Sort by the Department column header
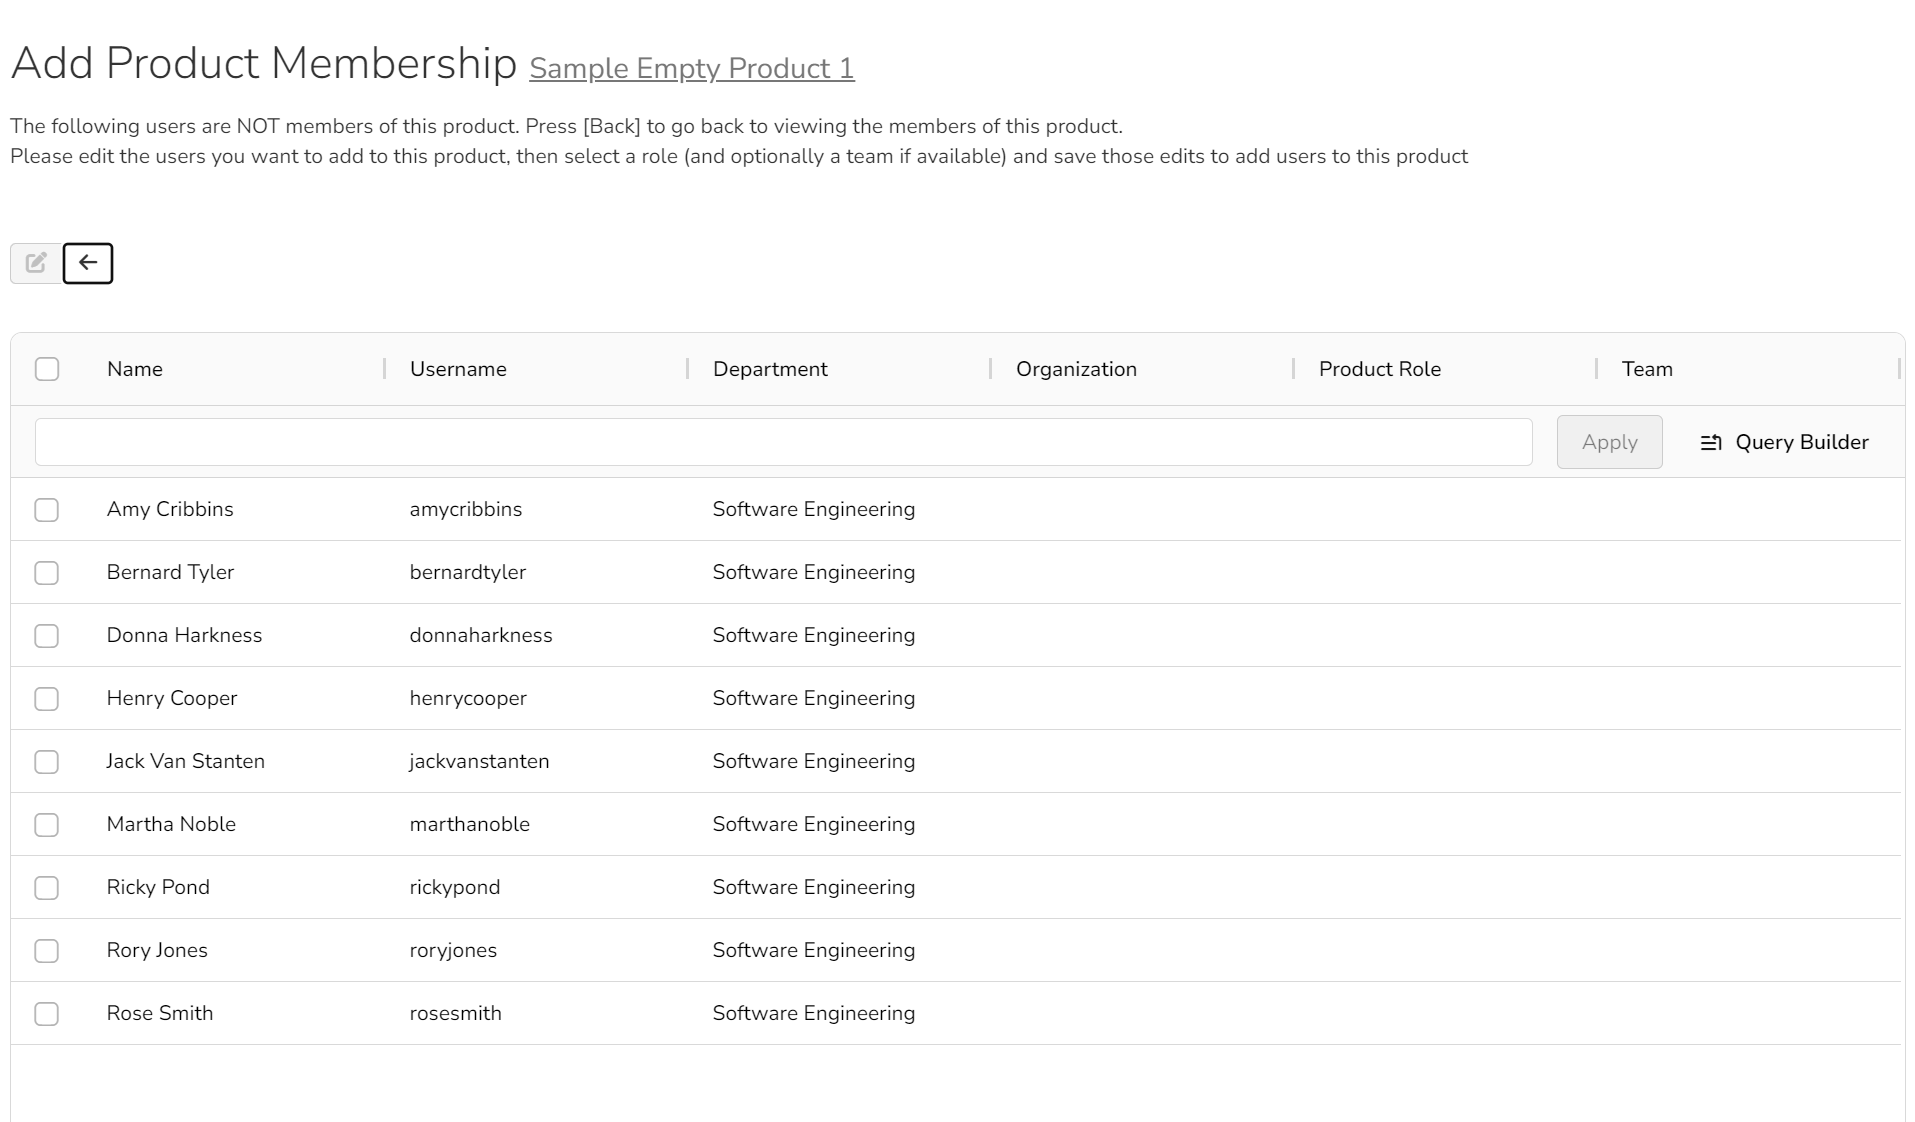Image resolution: width=1915 pixels, height=1122 pixels. point(770,369)
